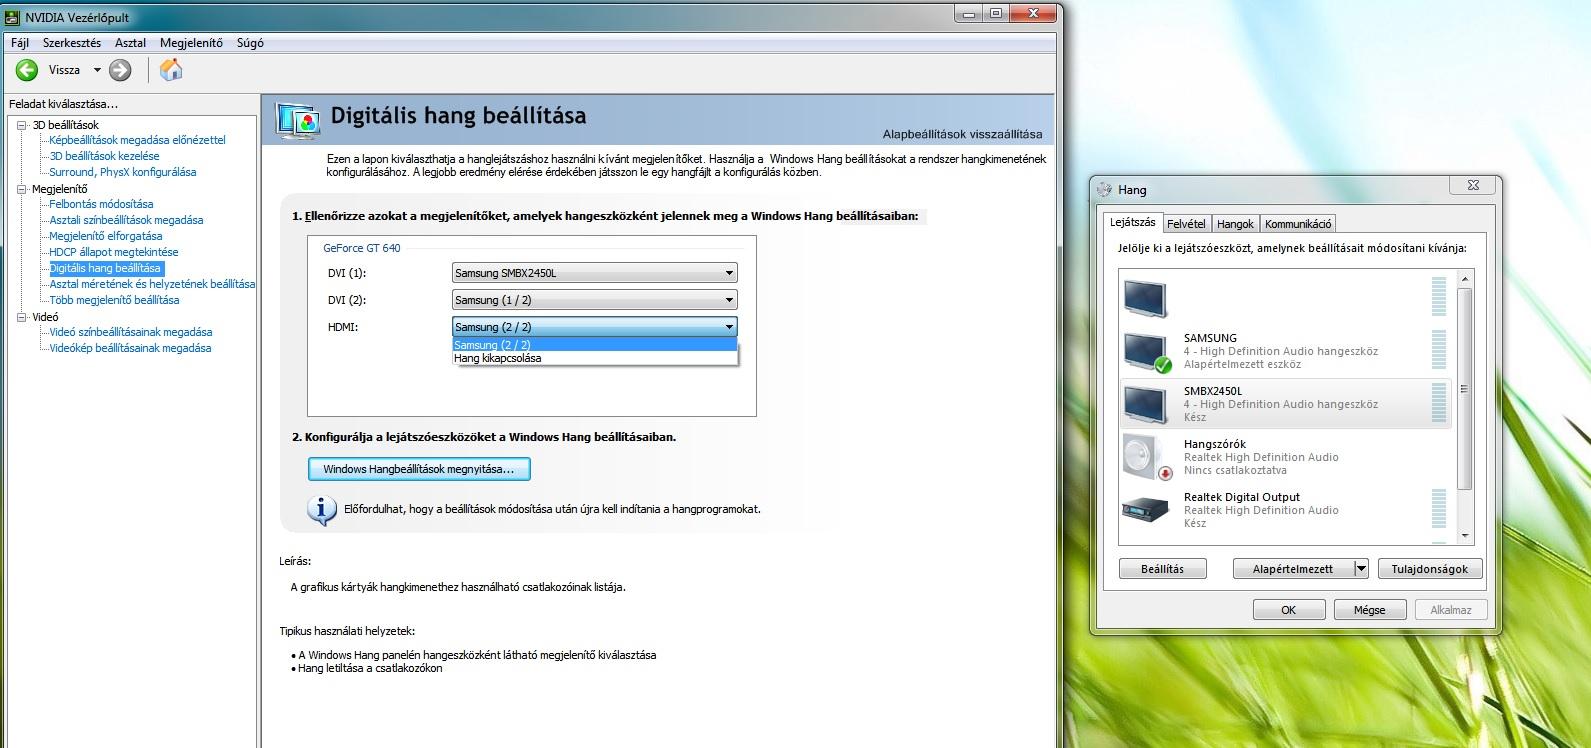Click the unnamed top monitor device icon
This screenshot has width=1591, height=748.
click(1146, 298)
